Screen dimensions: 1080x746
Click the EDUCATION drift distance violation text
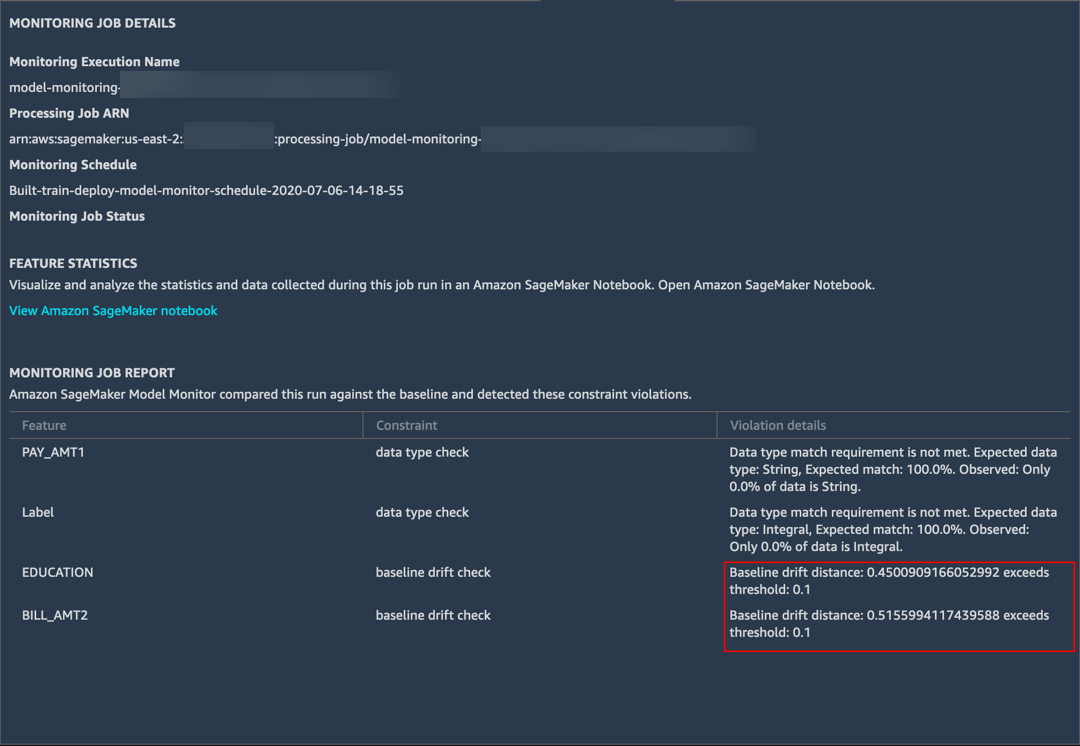pos(889,581)
